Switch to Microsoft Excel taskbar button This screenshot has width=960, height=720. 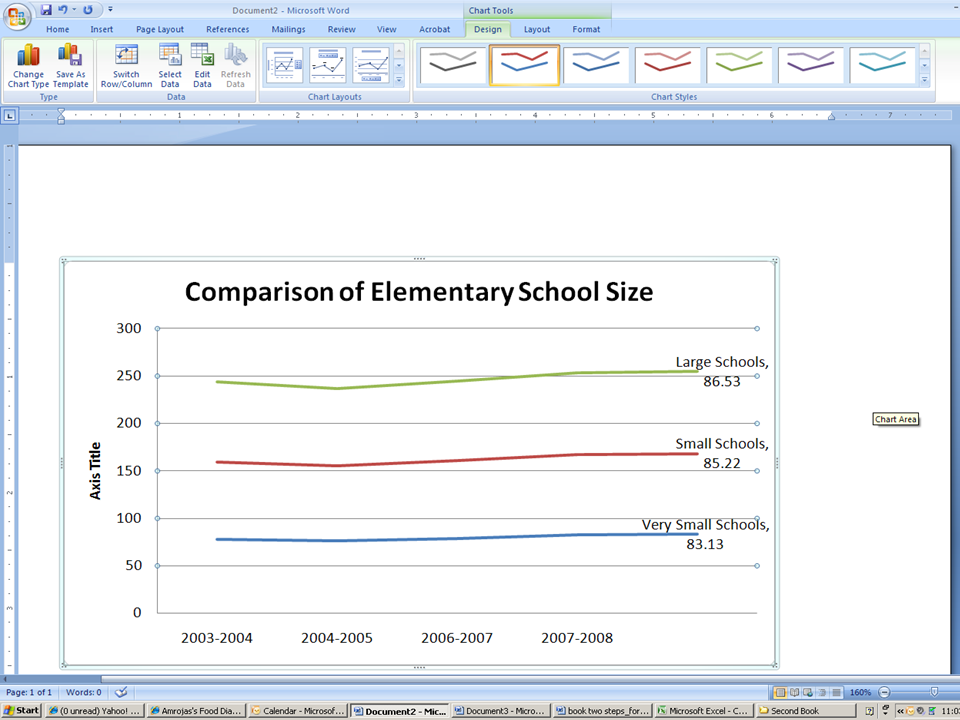pos(702,711)
